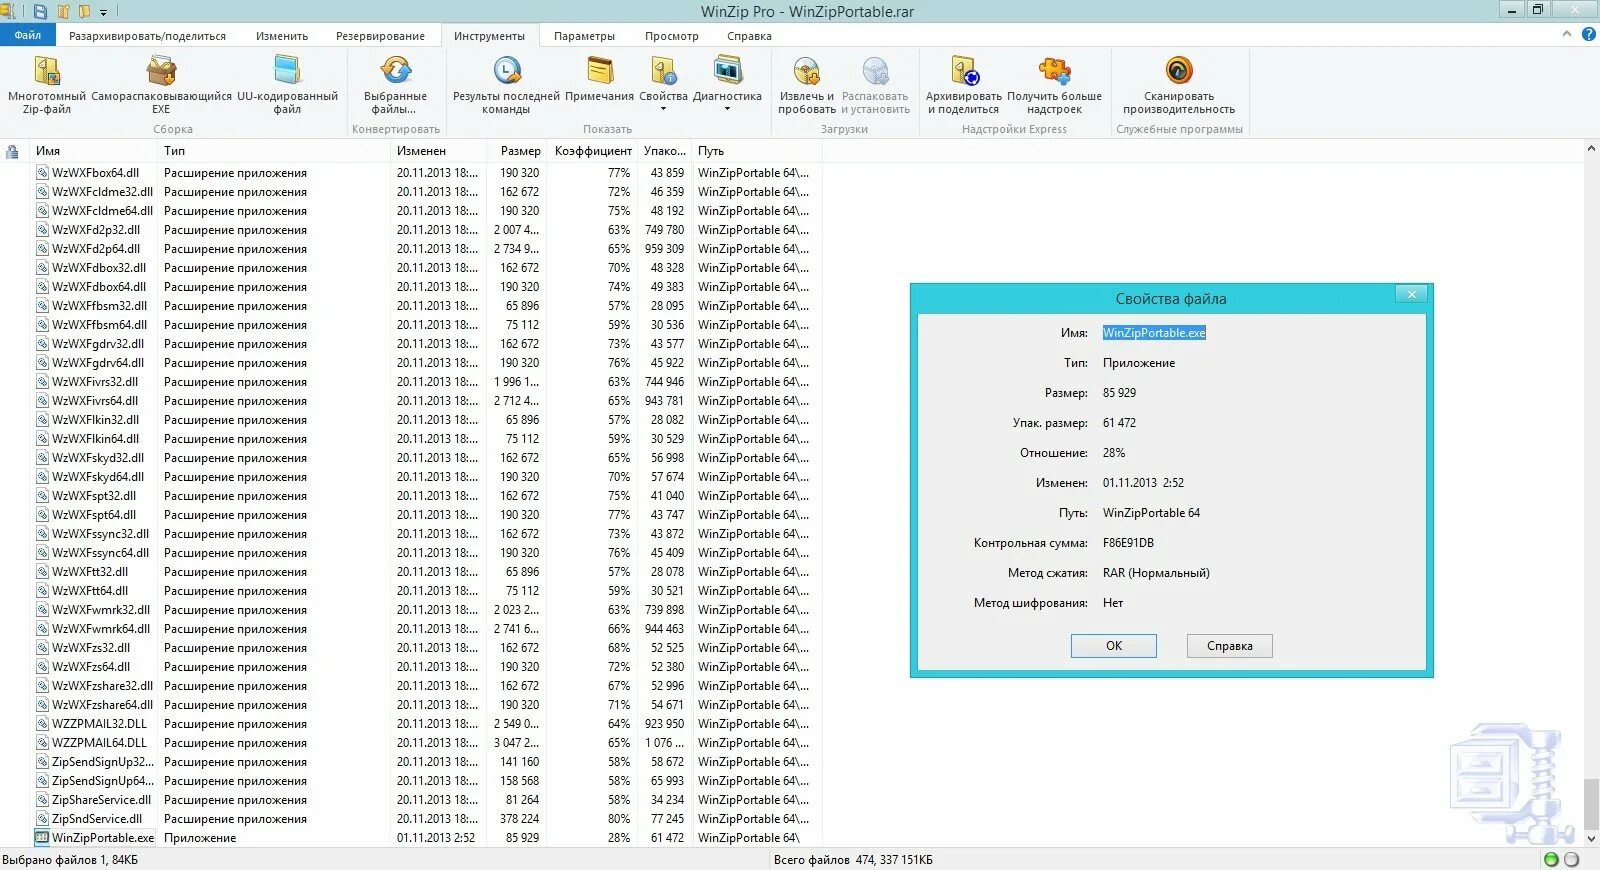Image resolution: width=1600 pixels, height=870 pixels.
Task: Click RAR (Нормальный) compression method value
Action: coord(1156,573)
